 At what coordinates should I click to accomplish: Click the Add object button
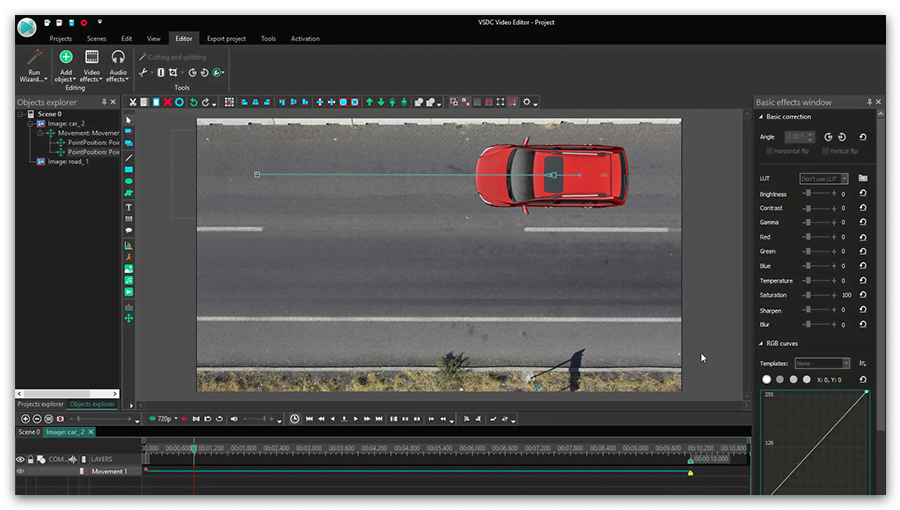65,63
